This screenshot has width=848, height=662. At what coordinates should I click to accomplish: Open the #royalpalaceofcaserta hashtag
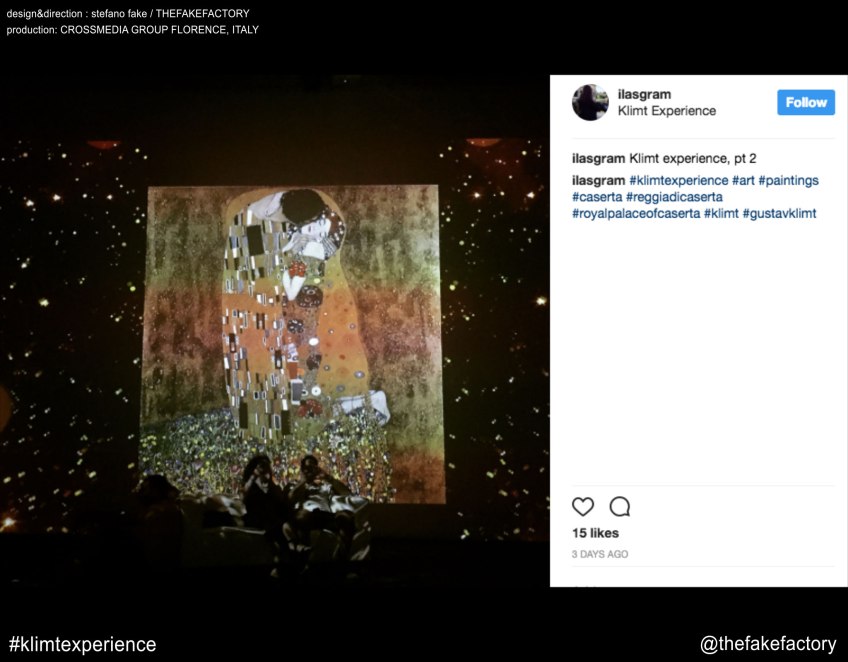(x=636, y=214)
